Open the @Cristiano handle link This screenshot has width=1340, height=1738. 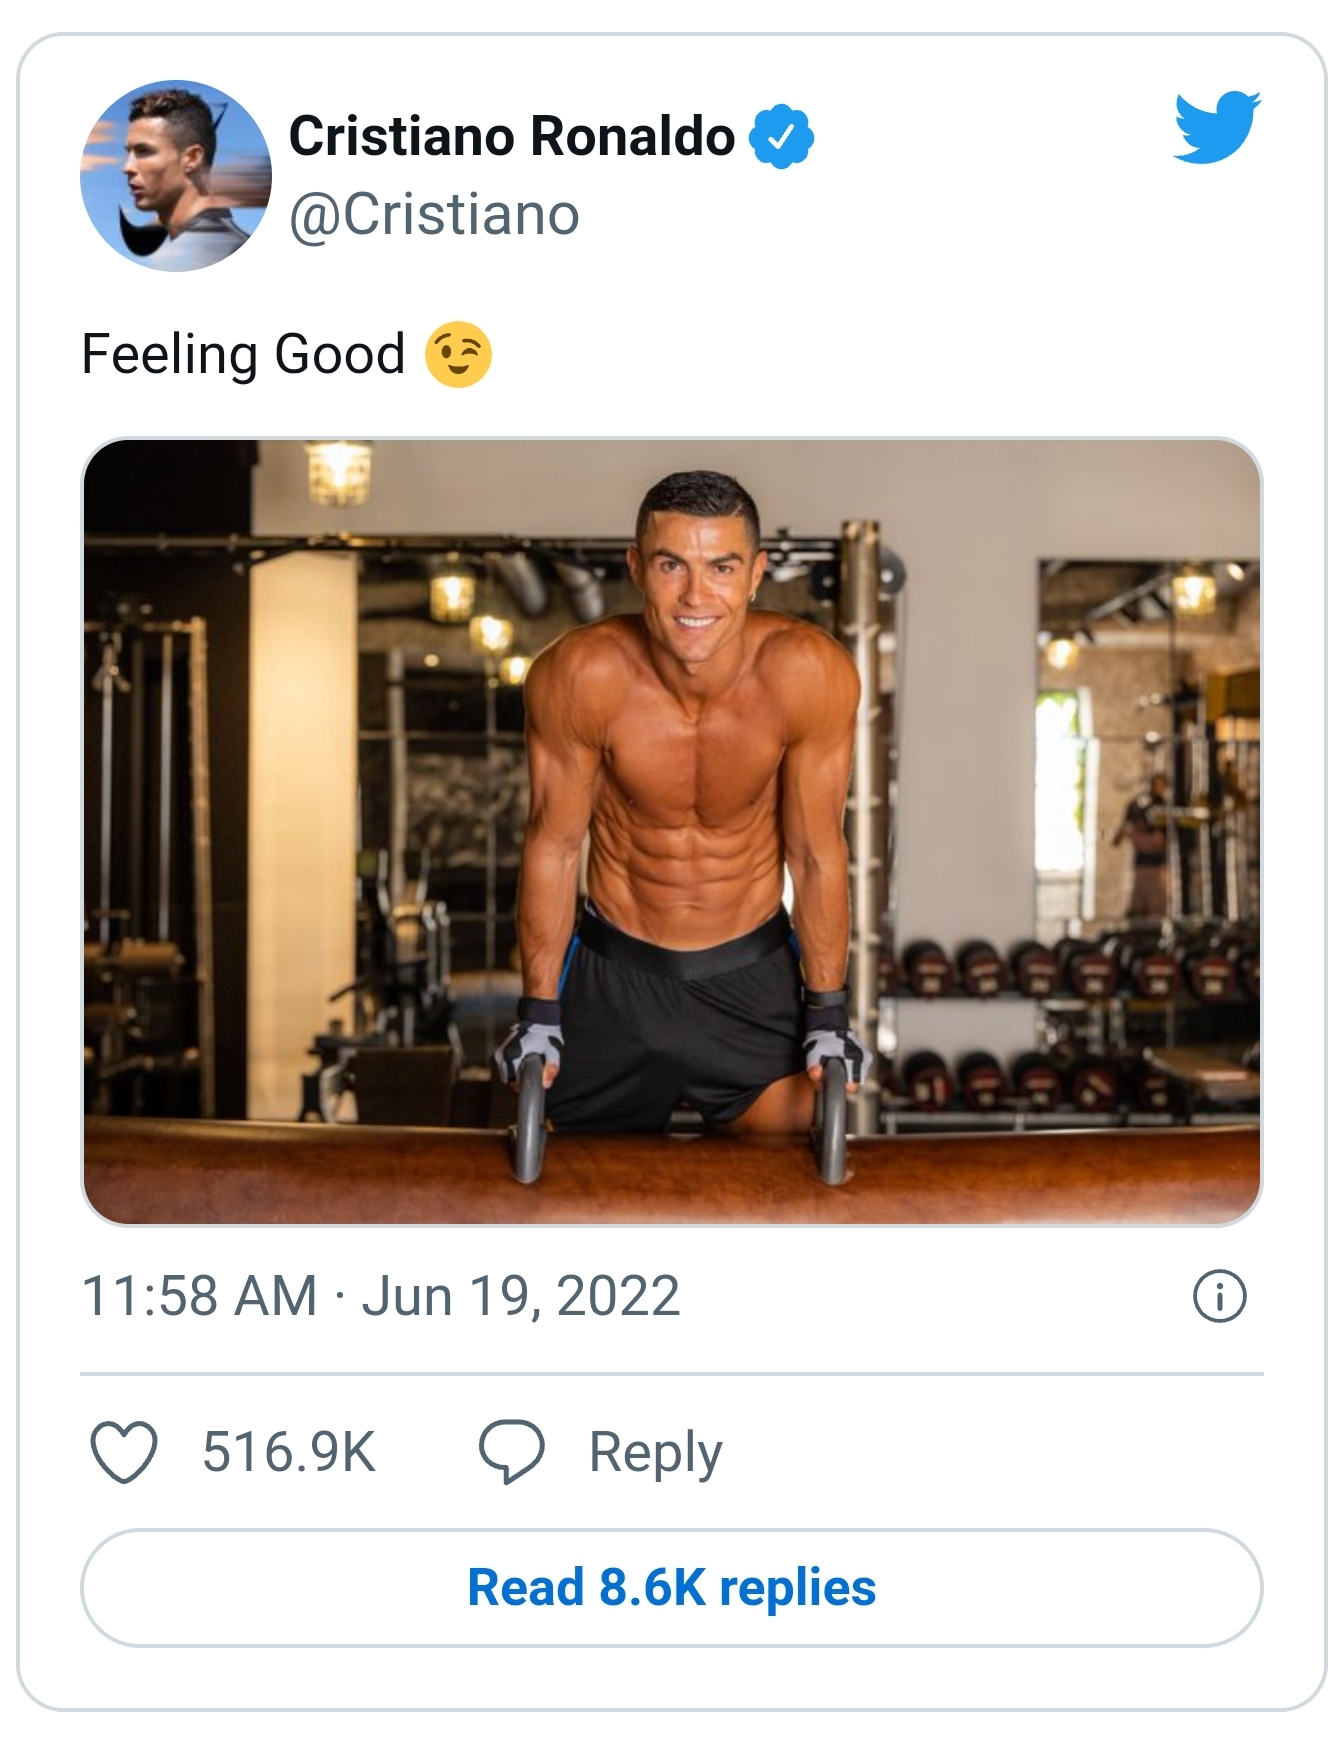click(x=434, y=215)
